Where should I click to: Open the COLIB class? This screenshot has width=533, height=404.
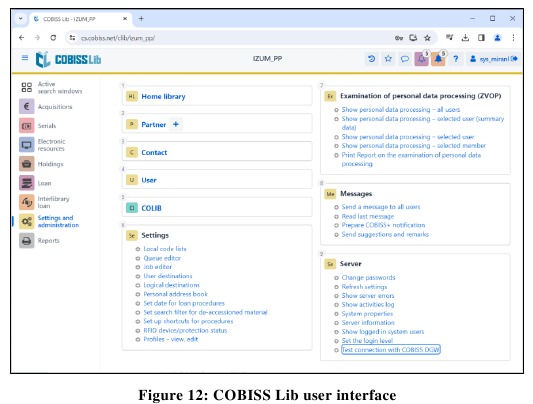151,208
